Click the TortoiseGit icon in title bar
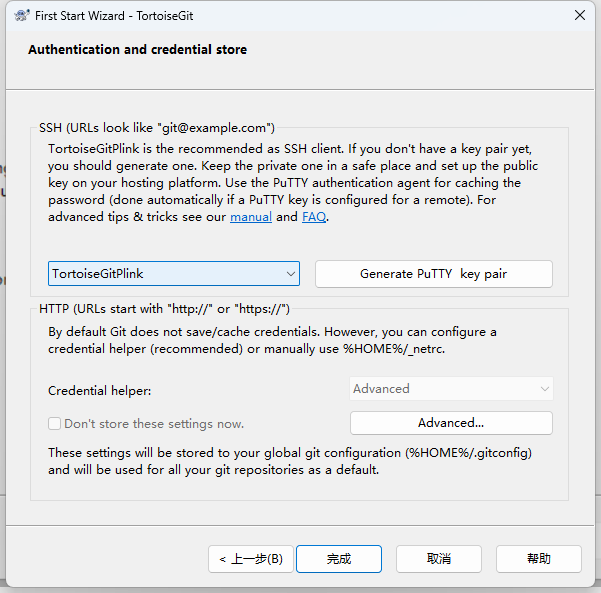Screen dimensions: 601x593 click(x=20, y=16)
